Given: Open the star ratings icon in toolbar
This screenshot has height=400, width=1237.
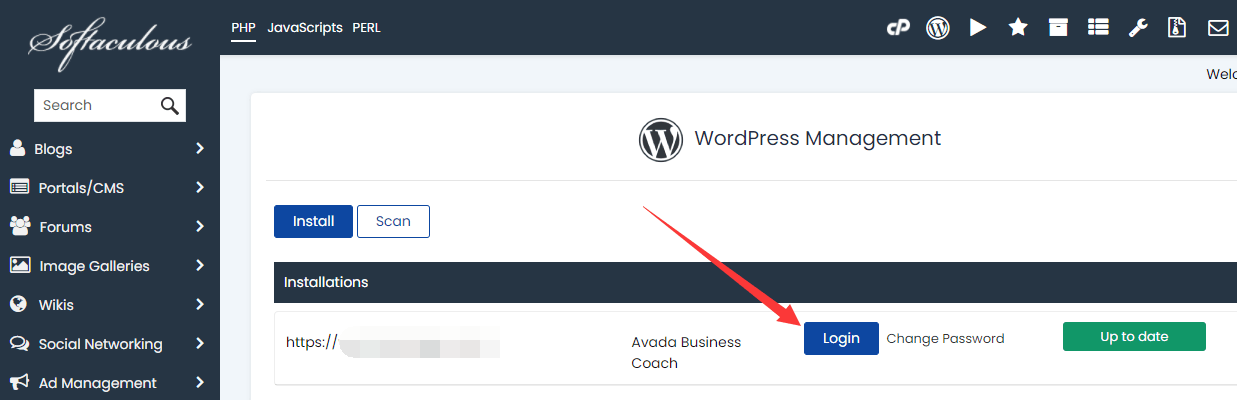Looking at the screenshot, I should 1018,28.
